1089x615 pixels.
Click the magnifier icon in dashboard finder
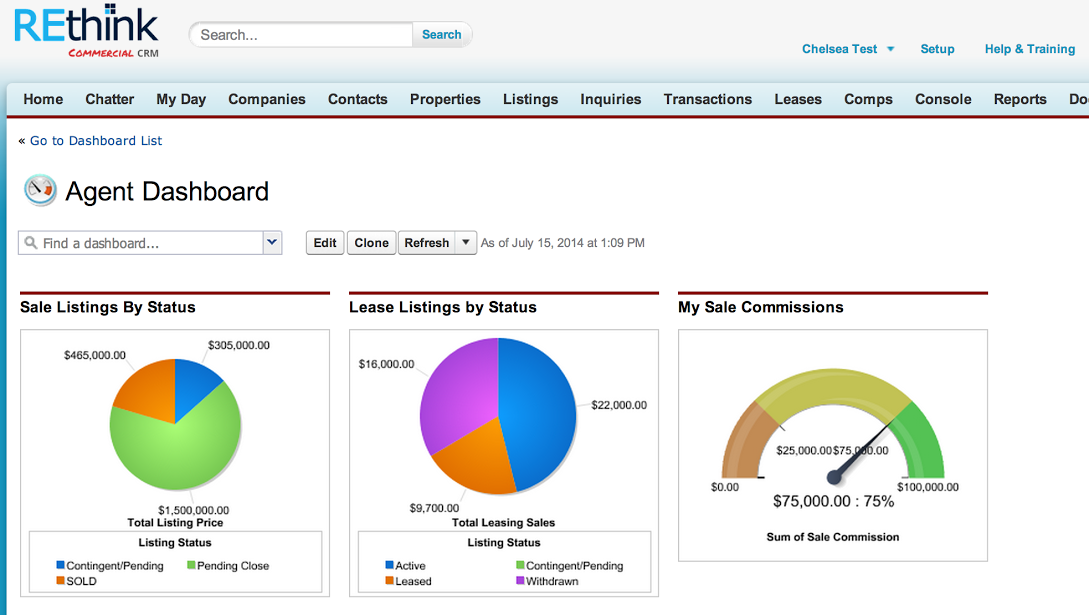pos(30,243)
